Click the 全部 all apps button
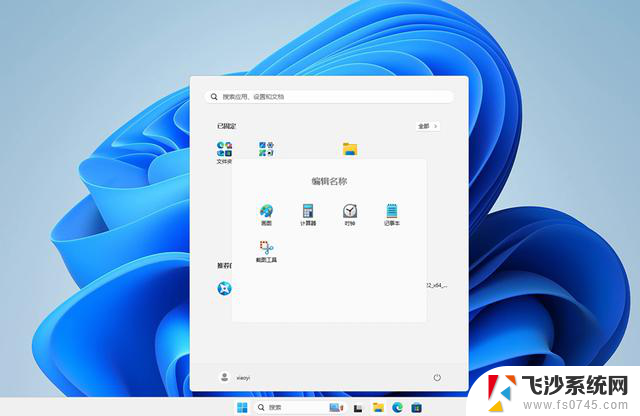640x416 pixels. click(x=428, y=126)
